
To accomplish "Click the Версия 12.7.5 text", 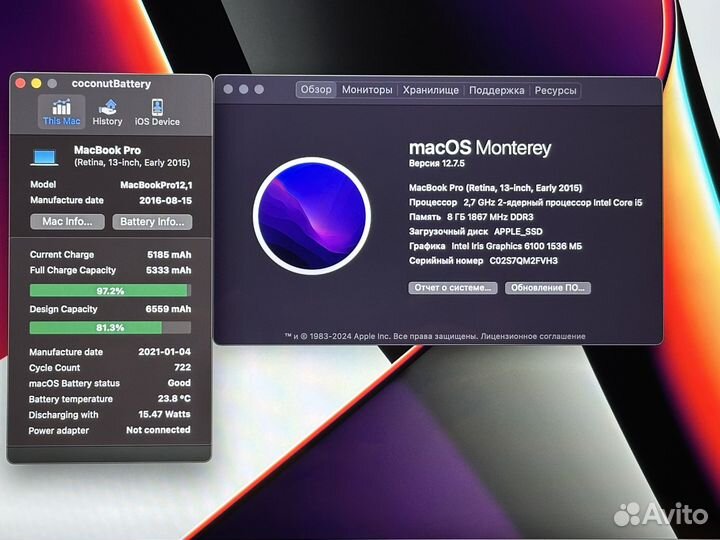I will (437, 163).
